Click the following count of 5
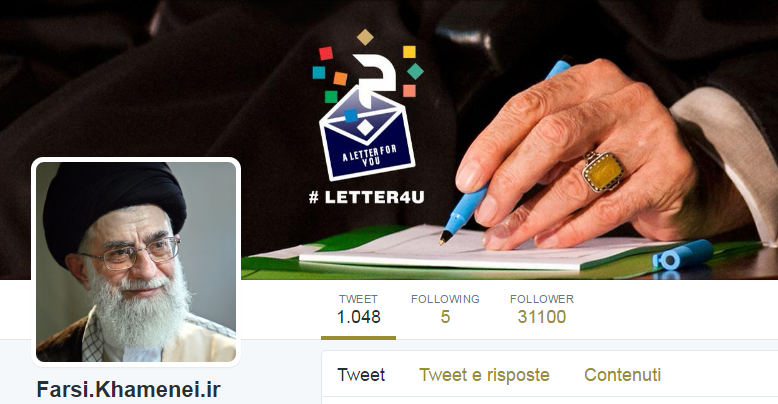 click(445, 317)
